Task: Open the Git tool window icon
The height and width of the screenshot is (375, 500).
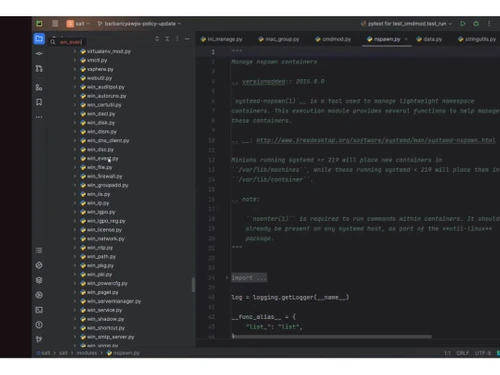Action: [39, 339]
